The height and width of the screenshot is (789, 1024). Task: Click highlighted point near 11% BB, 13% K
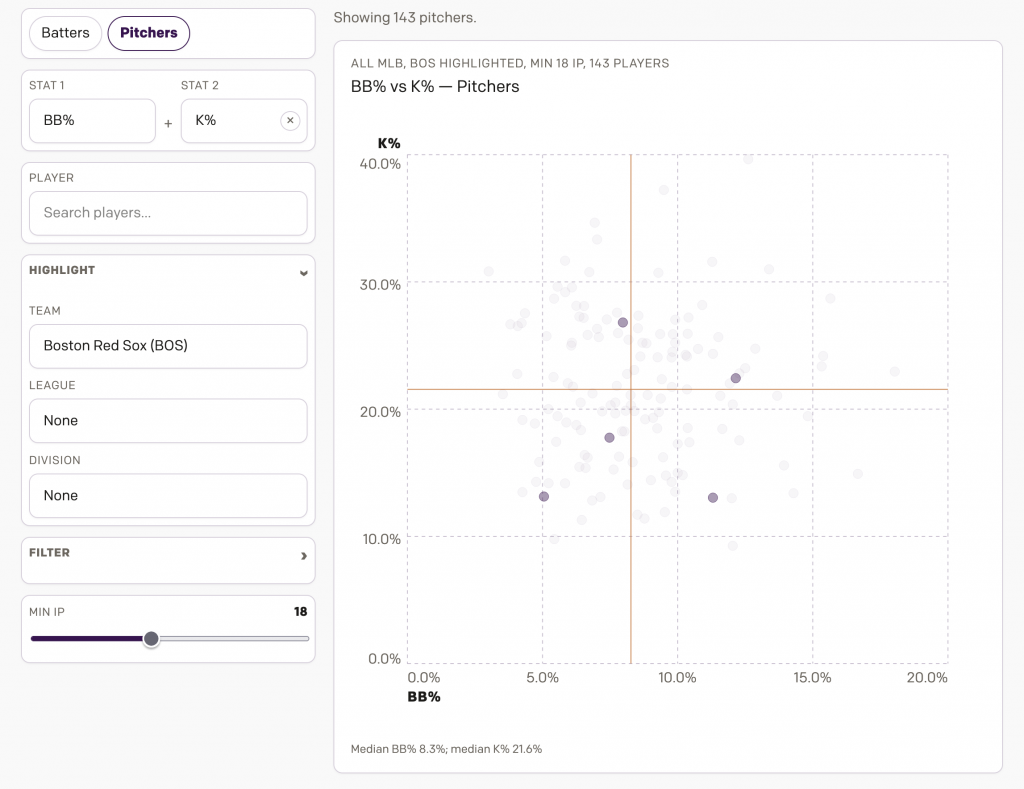[x=713, y=498]
